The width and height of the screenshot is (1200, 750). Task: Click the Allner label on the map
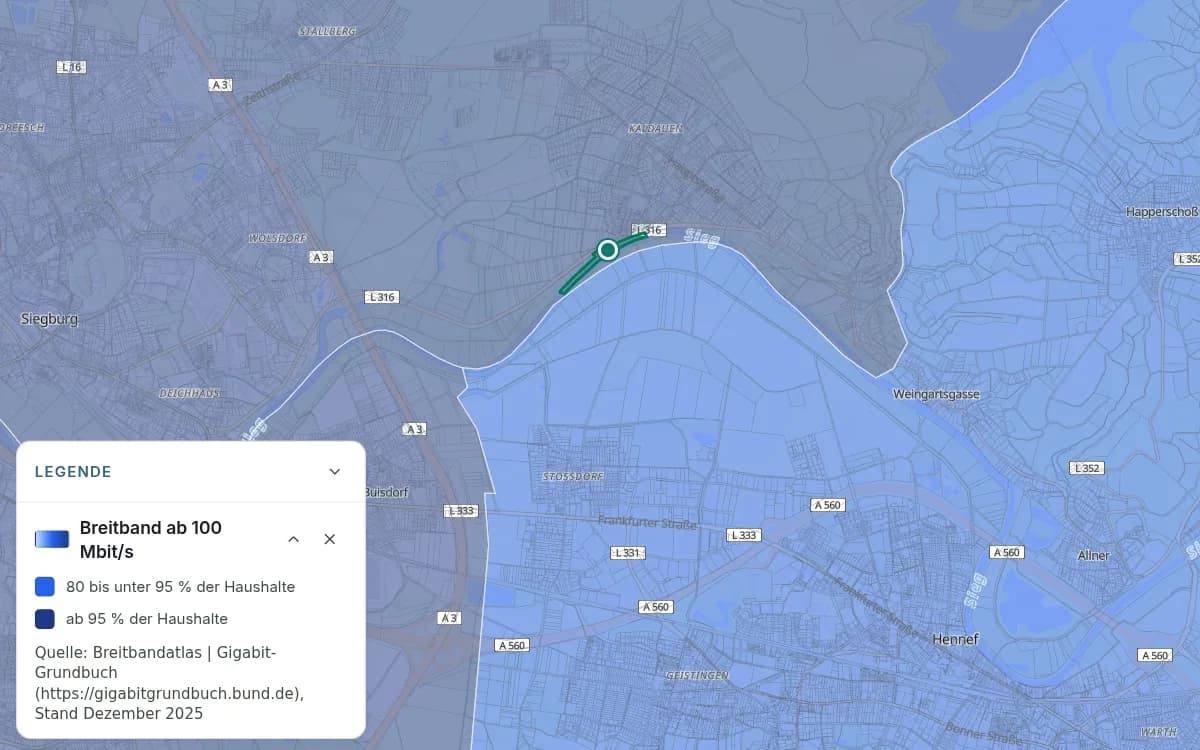point(1094,556)
